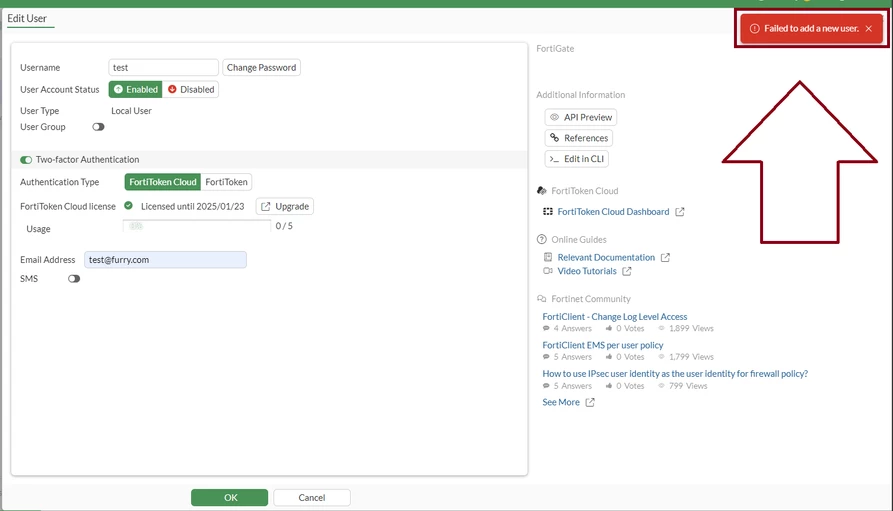This screenshot has width=893, height=511.
Task: Click the '1,899 Views' text
Action: coord(691,328)
